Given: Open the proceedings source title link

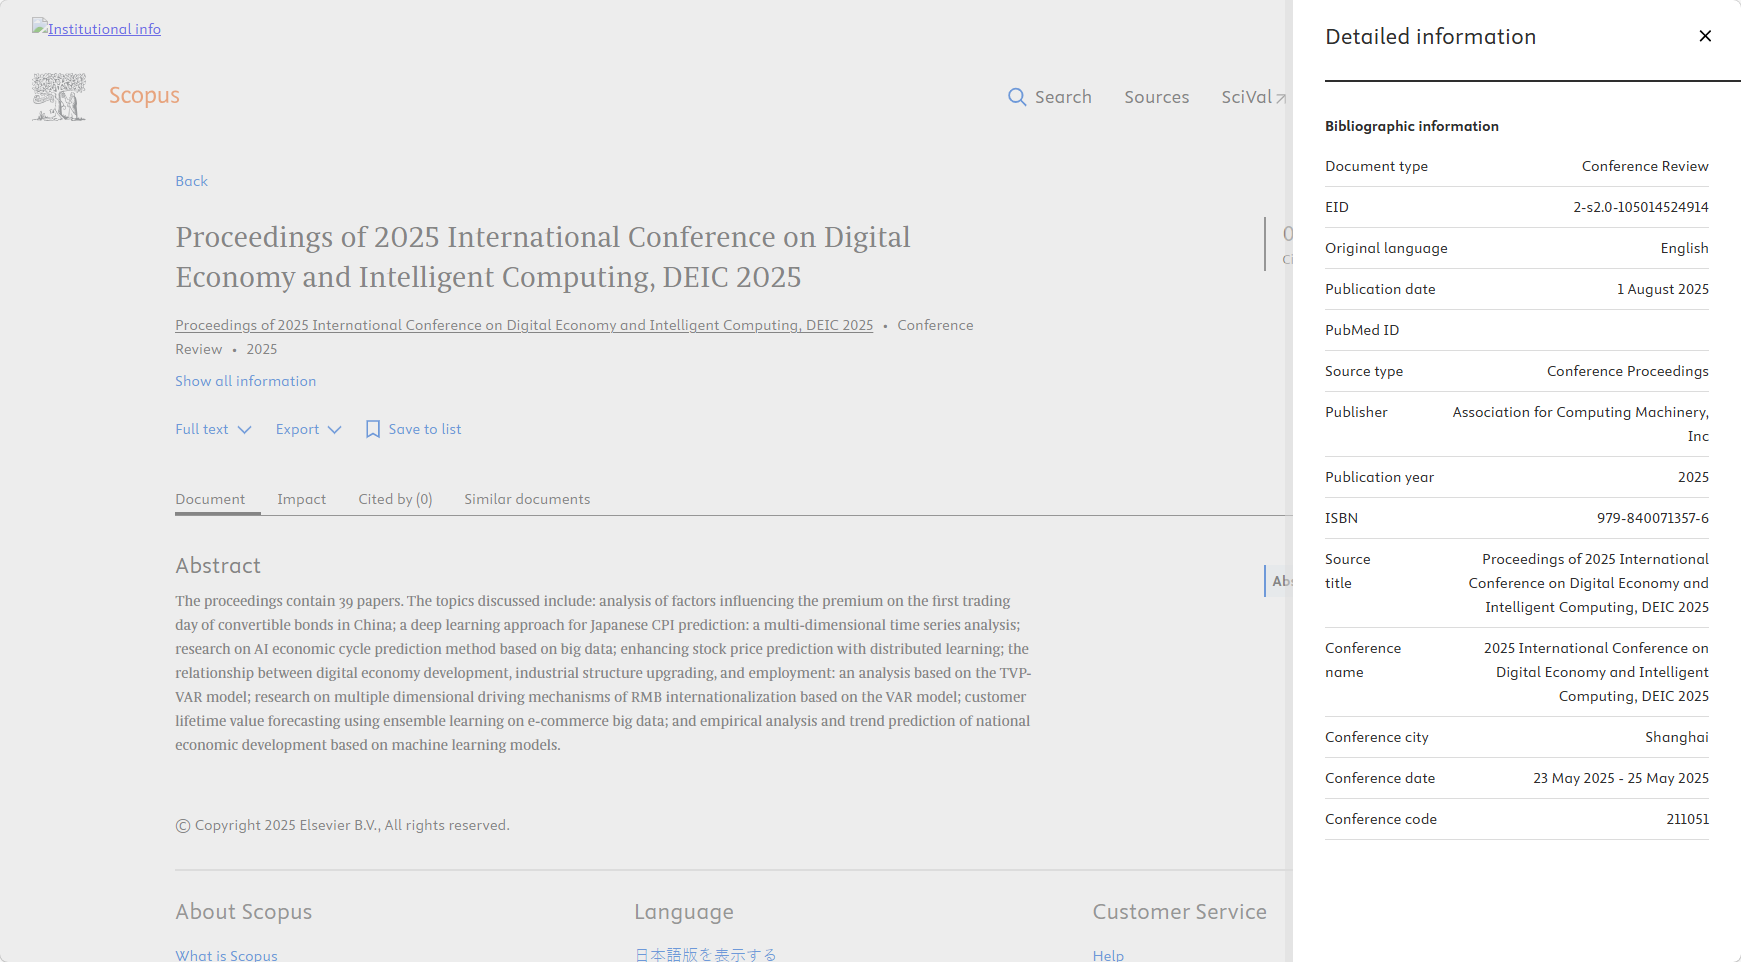Looking at the screenshot, I should [524, 325].
